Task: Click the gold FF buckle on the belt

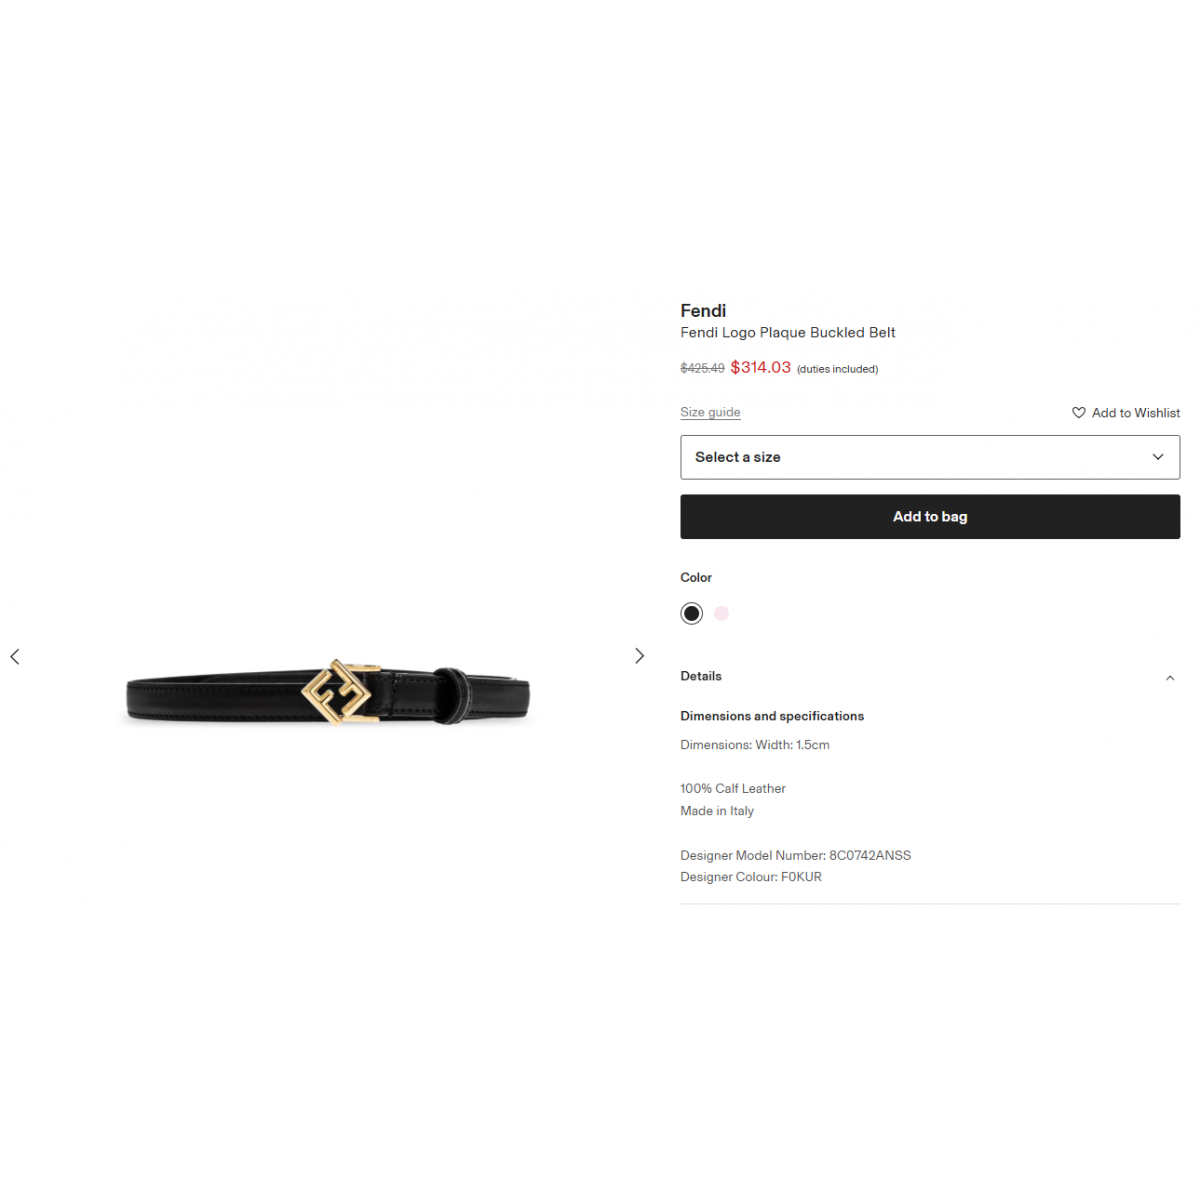Action: click(x=340, y=691)
